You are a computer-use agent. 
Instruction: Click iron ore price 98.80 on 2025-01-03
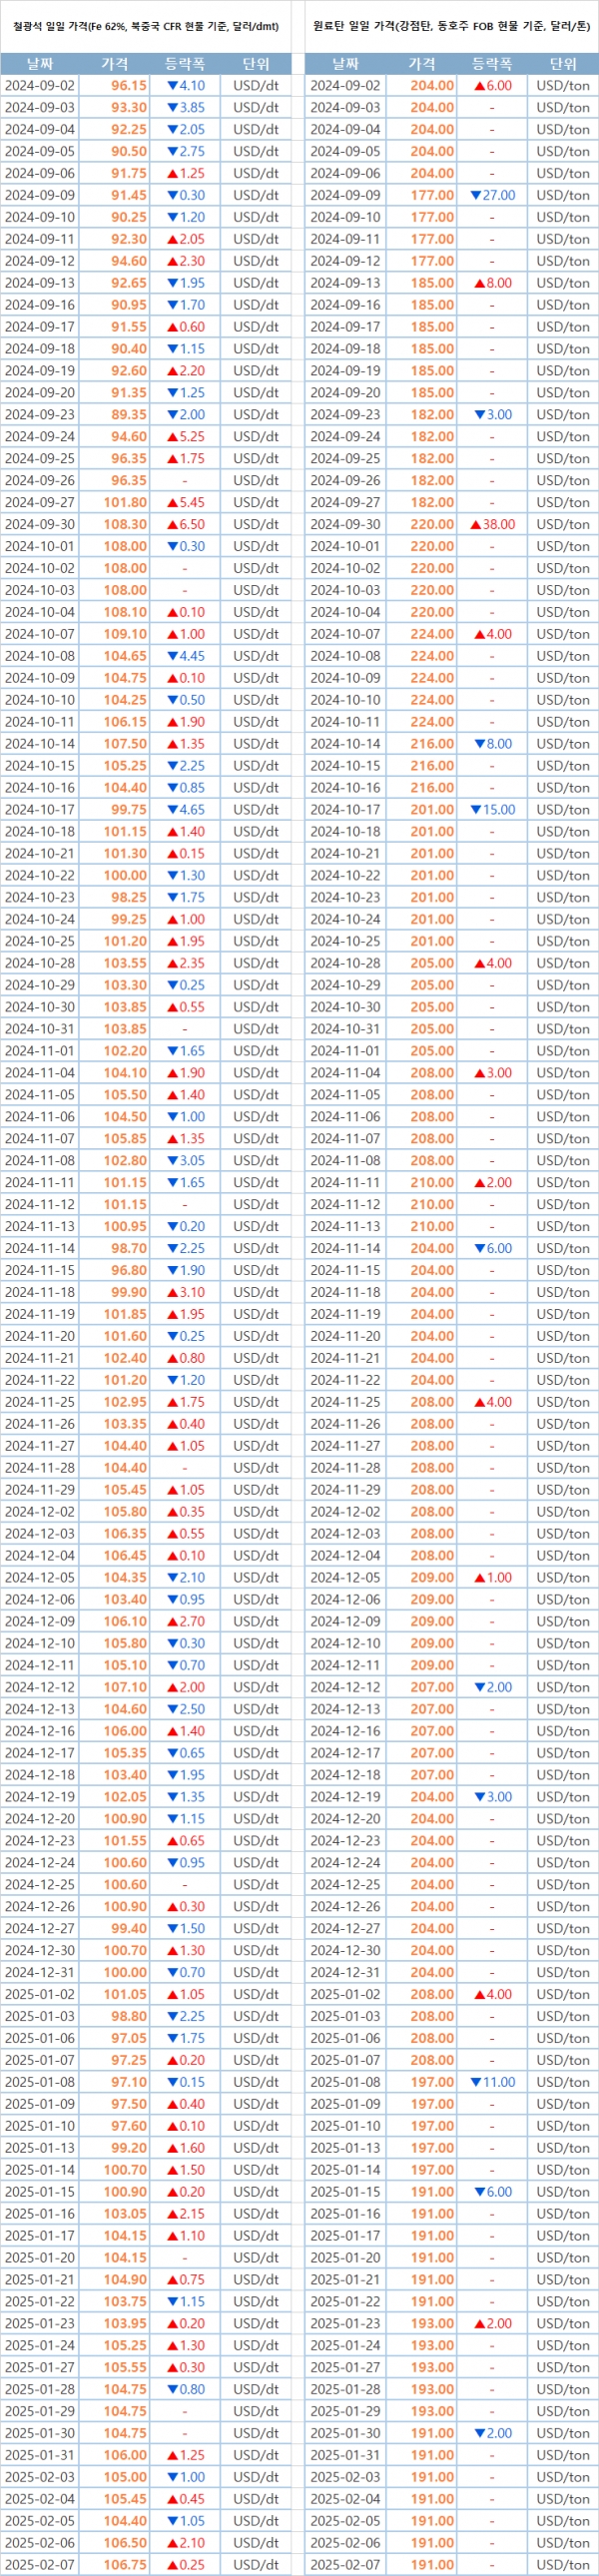129,2017
